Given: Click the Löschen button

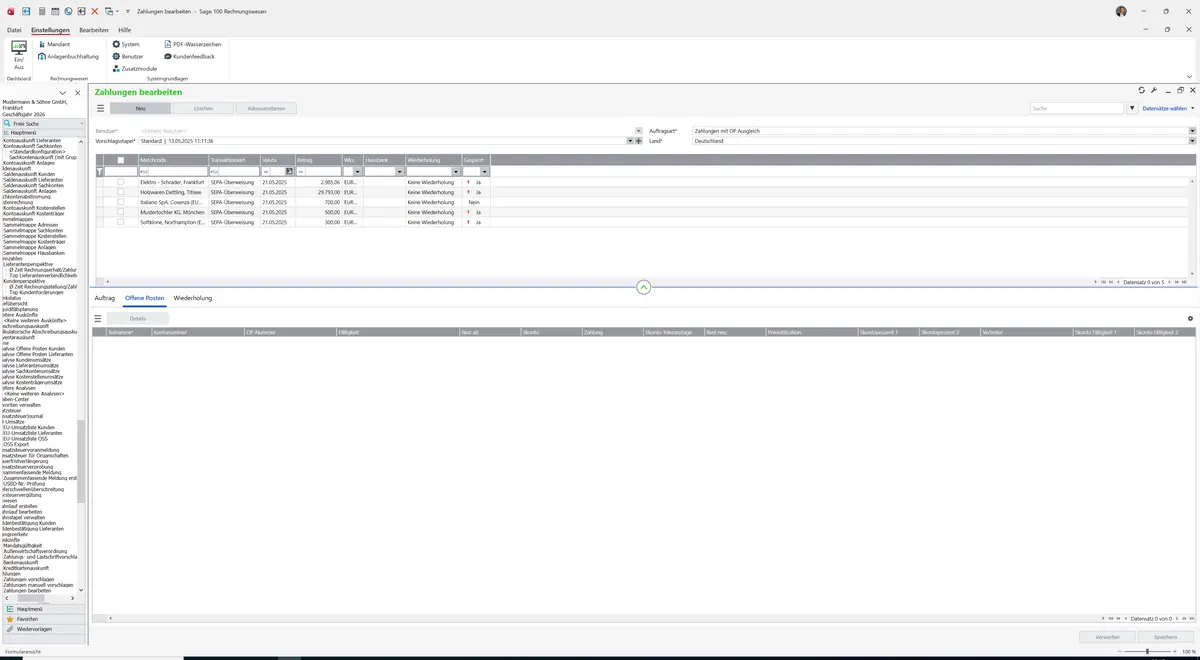Looking at the screenshot, I should click(203, 108).
